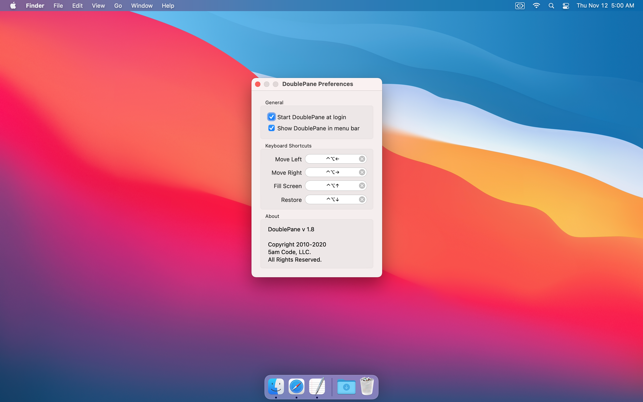643x402 pixels.
Task: Click the Restore shortcut field
Action: [x=335, y=199]
